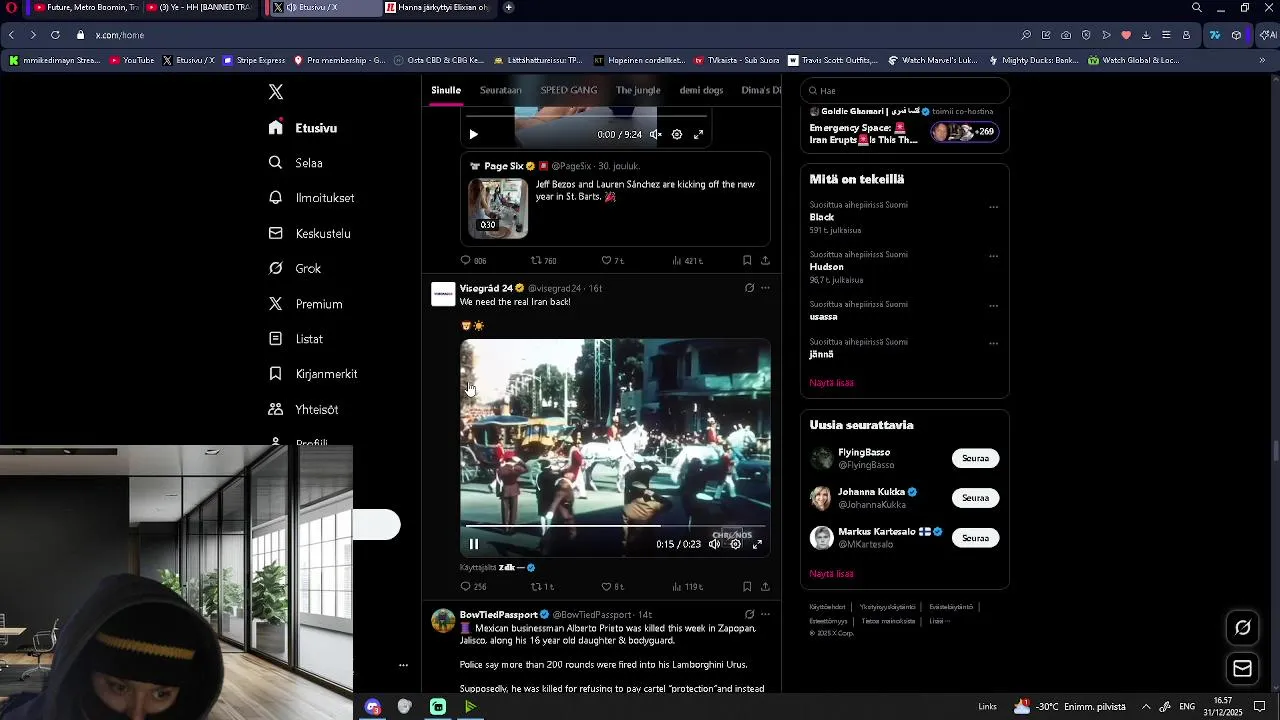Like the Visegrád 24 post
Screen dimensions: 1280x720
[x=612, y=587]
